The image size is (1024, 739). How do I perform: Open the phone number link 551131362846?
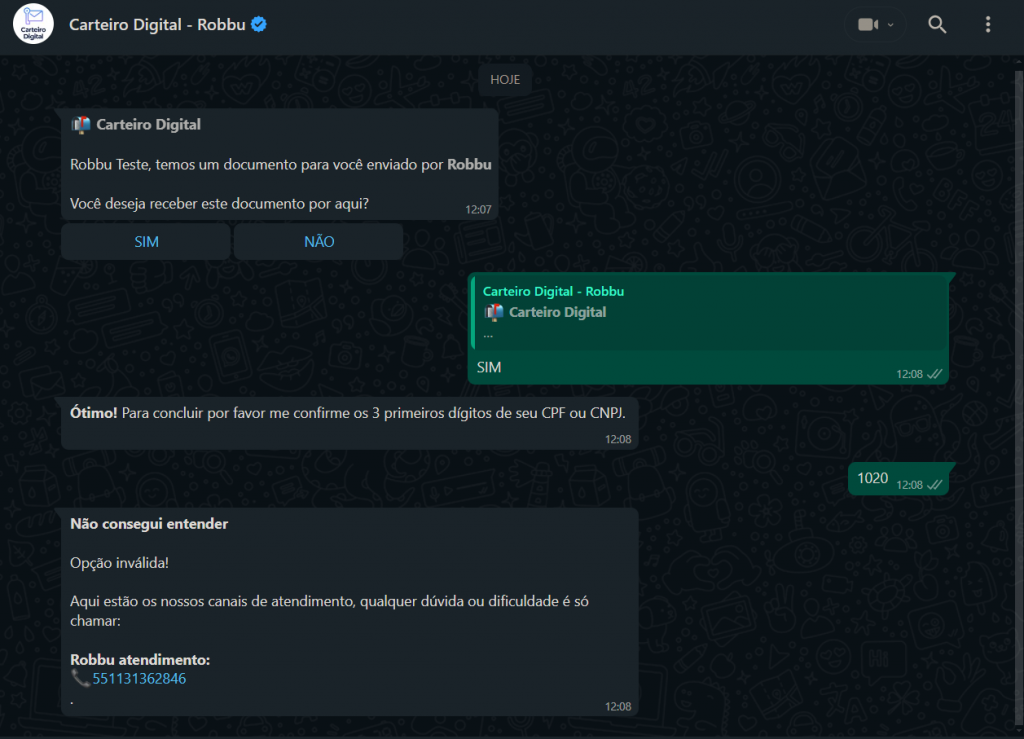(139, 679)
